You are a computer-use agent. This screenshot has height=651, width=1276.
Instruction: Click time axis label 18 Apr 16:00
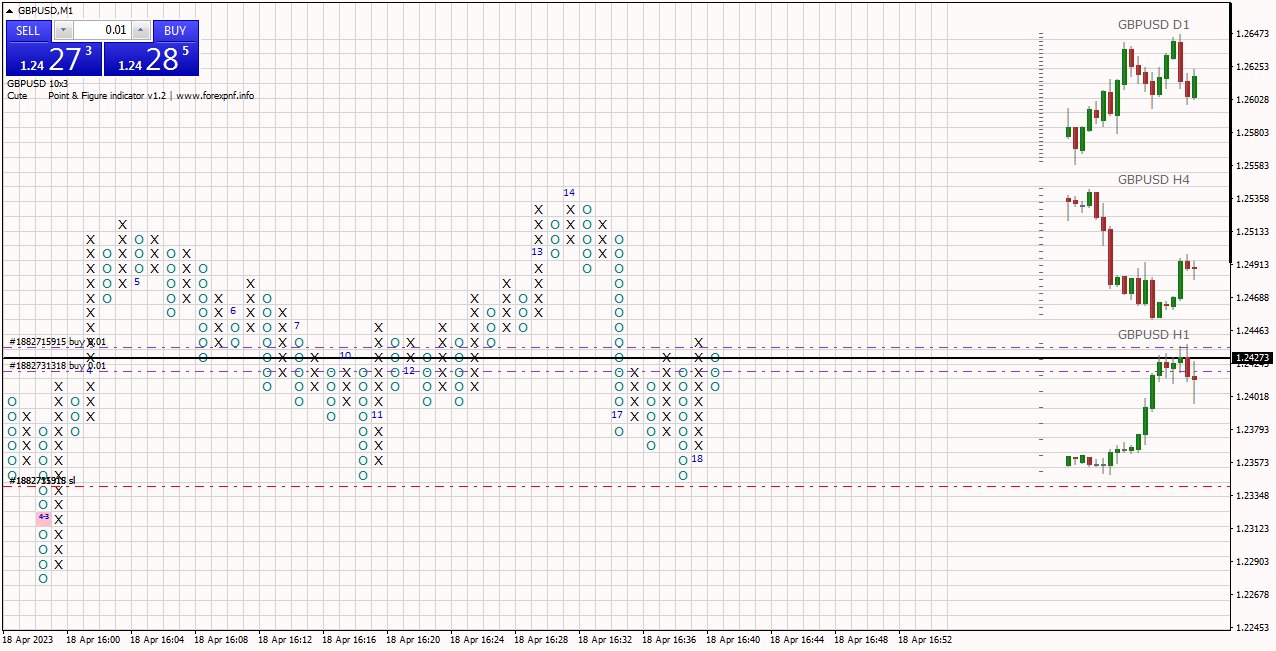pyautogui.click(x=93, y=639)
